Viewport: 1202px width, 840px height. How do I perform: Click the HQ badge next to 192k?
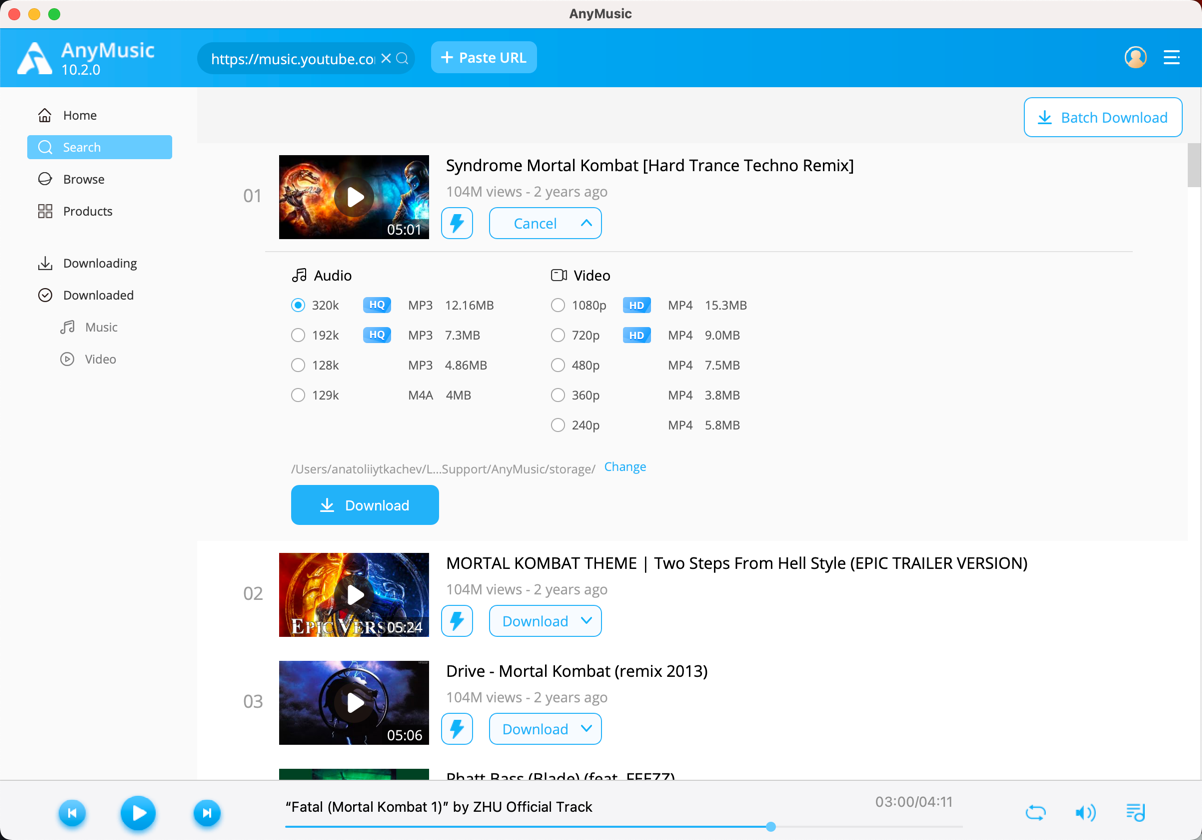click(377, 335)
